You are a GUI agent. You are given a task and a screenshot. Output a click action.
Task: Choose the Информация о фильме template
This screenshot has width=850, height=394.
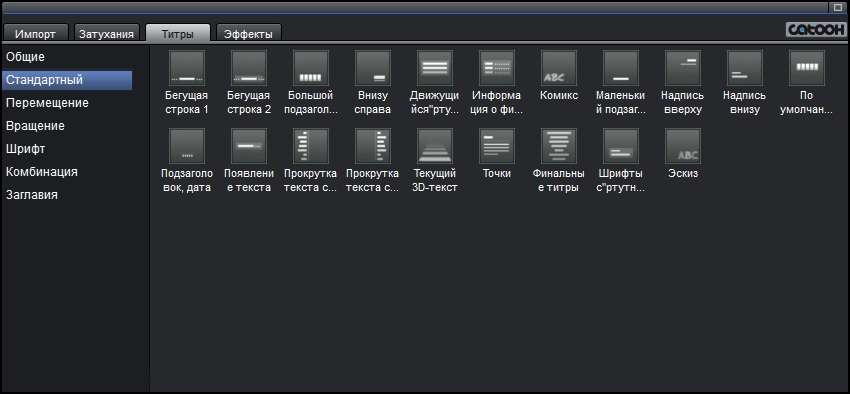[497, 68]
